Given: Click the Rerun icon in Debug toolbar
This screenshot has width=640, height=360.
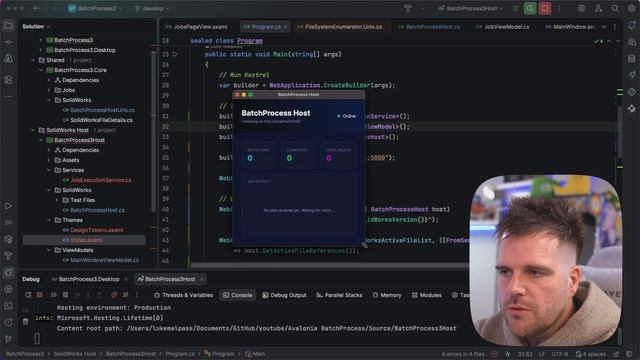Looking at the screenshot, I should [28, 295].
